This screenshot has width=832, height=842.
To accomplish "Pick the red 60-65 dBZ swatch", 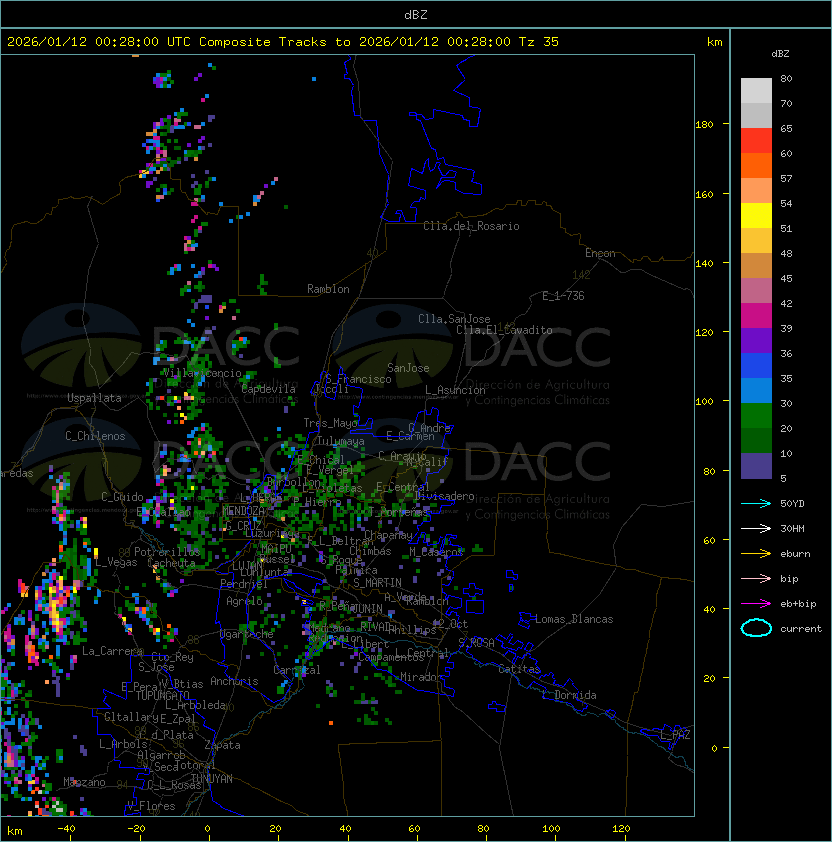I will point(756,141).
